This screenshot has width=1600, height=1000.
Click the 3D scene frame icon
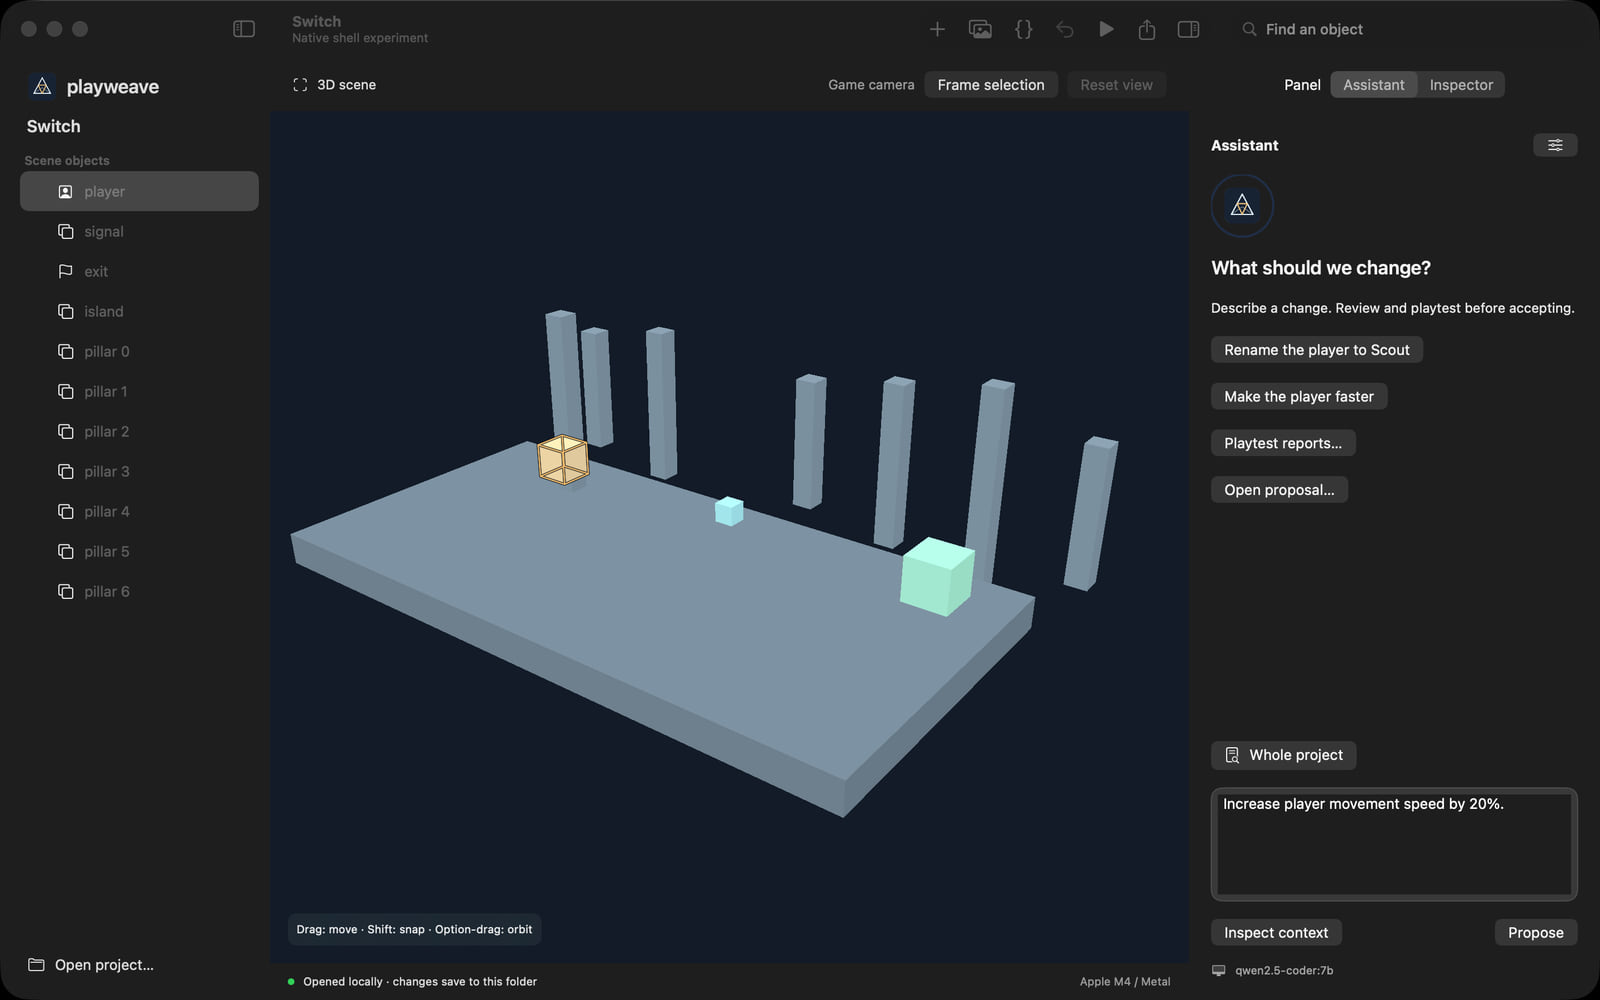pos(300,85)
